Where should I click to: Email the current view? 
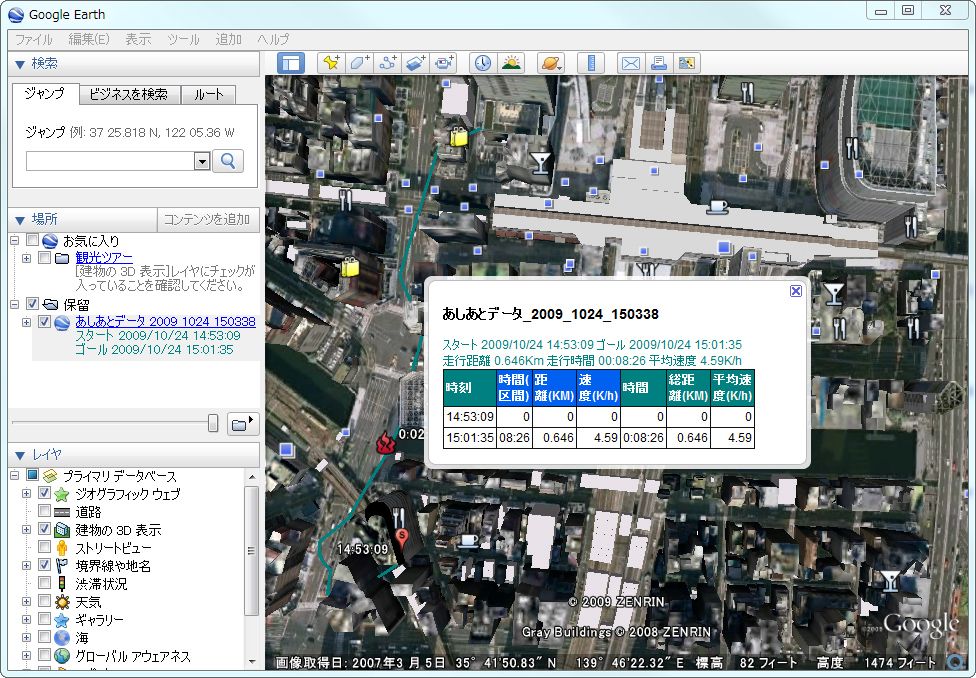click(x=631, y=62)
